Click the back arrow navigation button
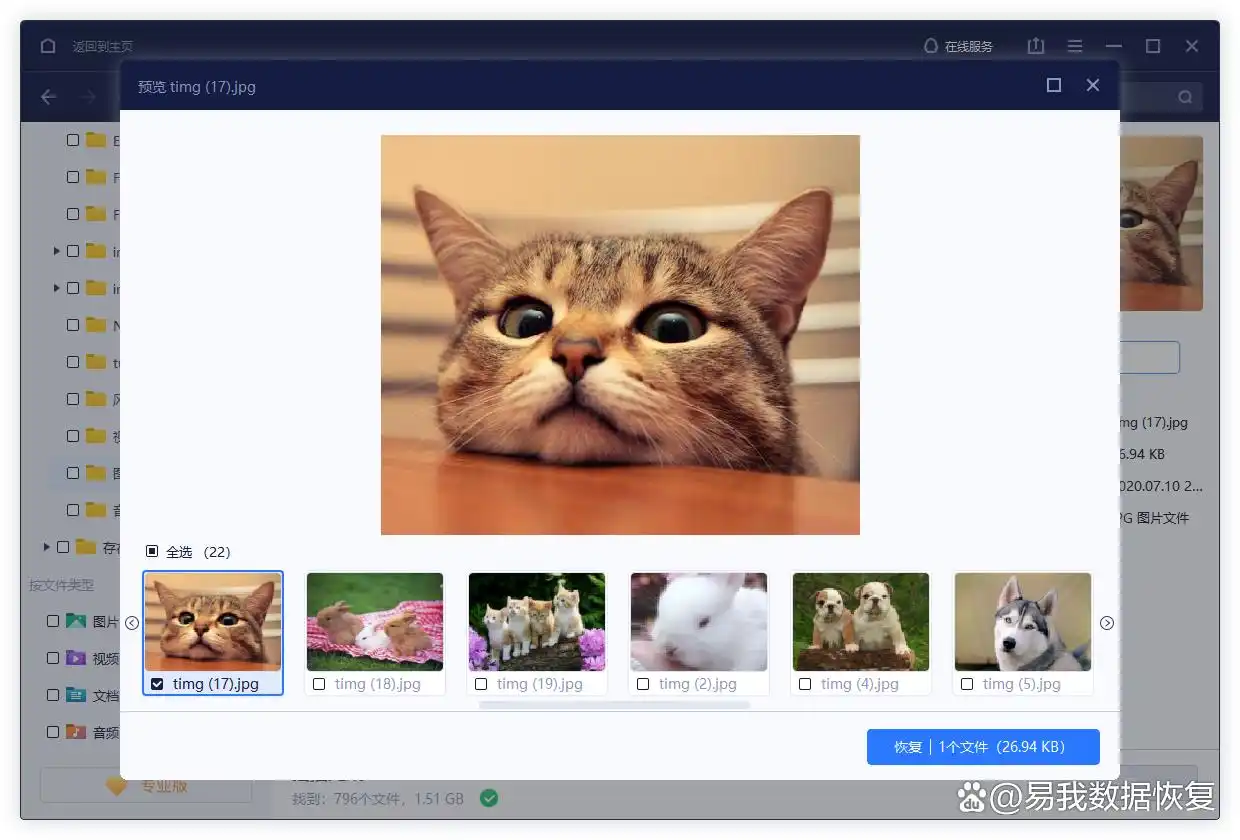1240x840 pixels. 49,97
